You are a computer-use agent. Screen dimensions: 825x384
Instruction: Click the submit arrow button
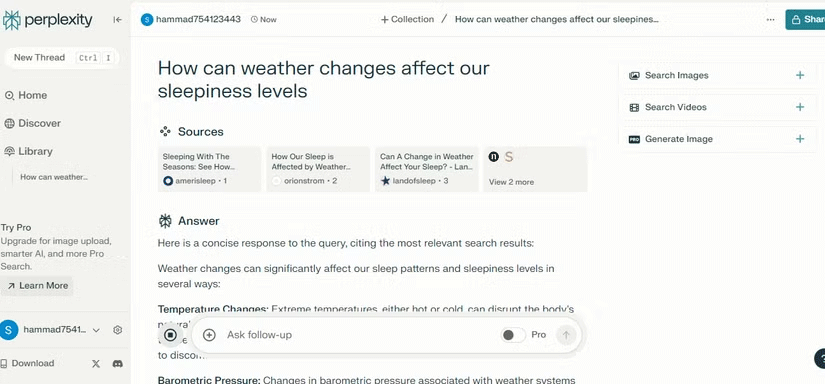click(566, 335)
